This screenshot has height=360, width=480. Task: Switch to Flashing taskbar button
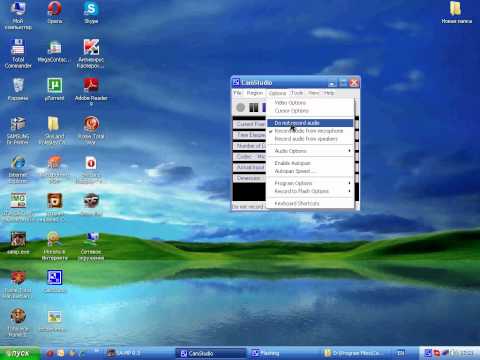click(283, 353)
